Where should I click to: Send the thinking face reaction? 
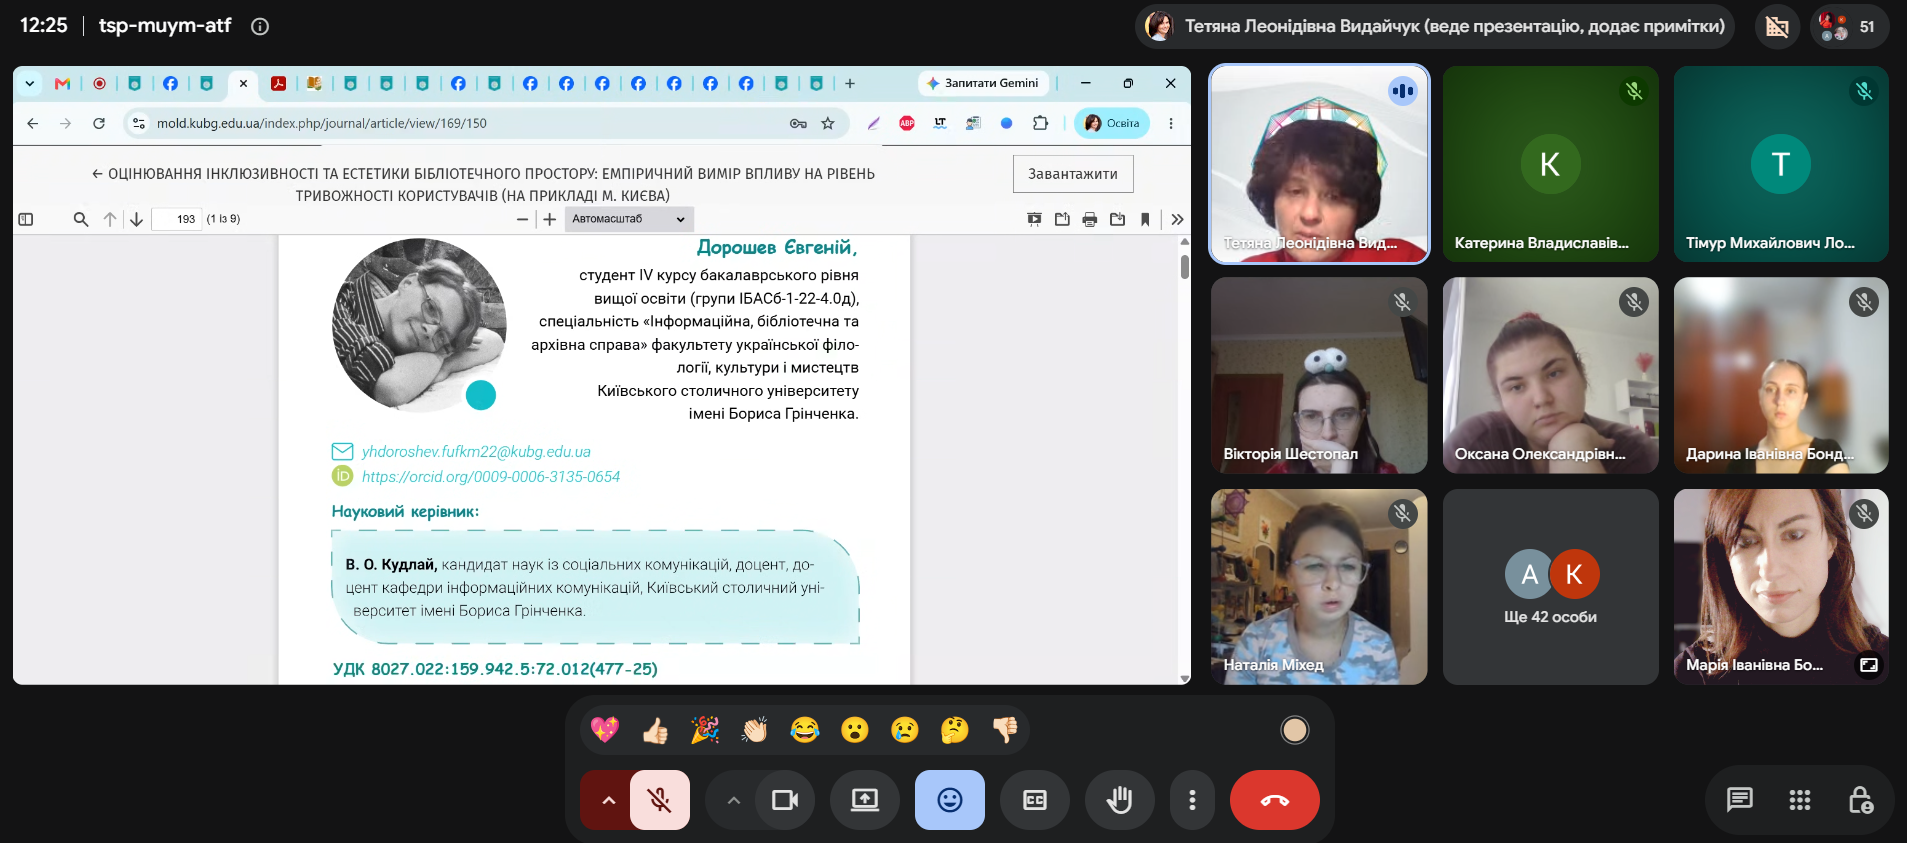tap(955, 730)
